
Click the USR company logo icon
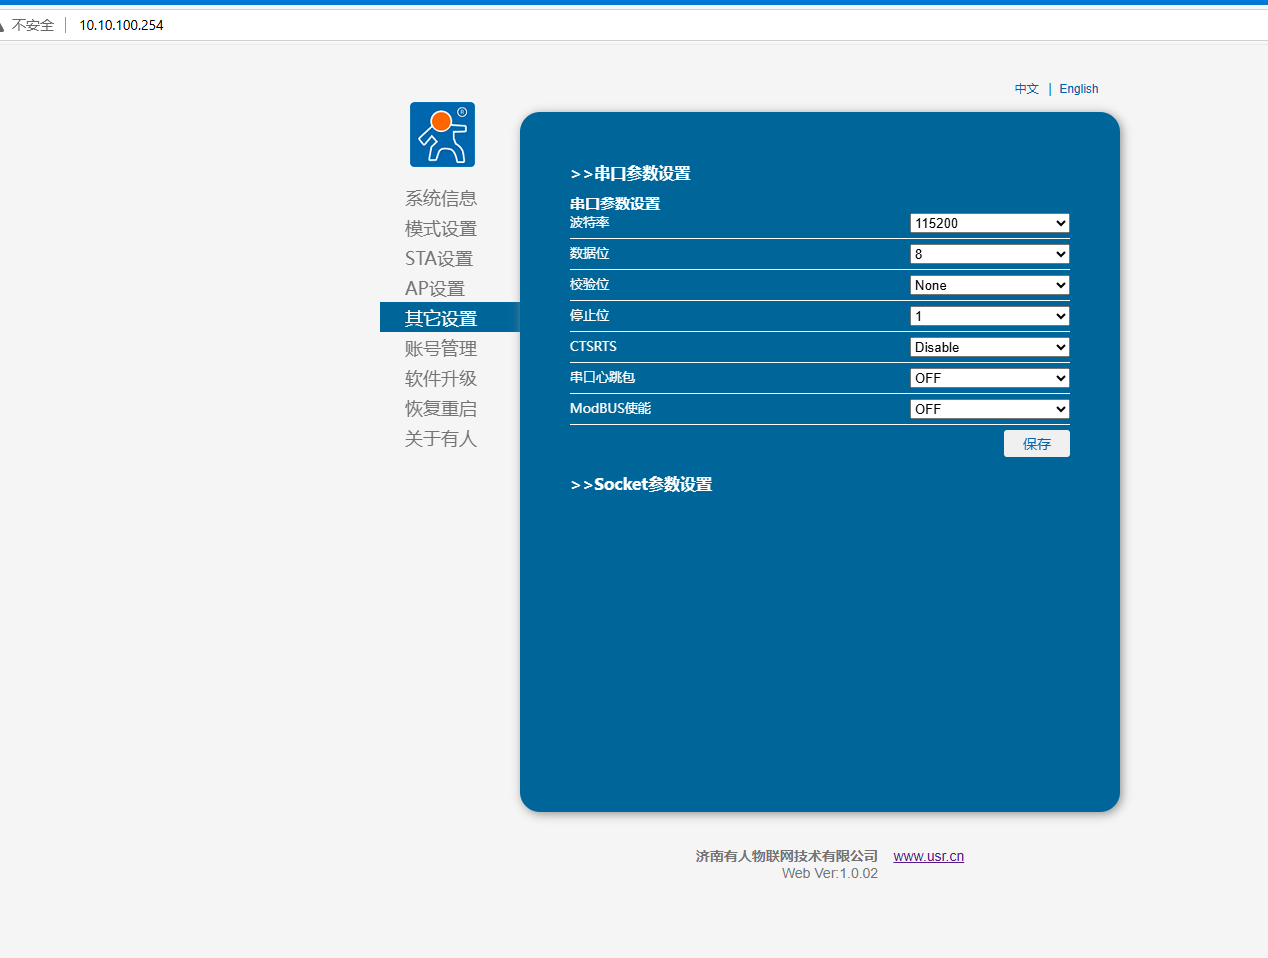[x=442, y=135]
